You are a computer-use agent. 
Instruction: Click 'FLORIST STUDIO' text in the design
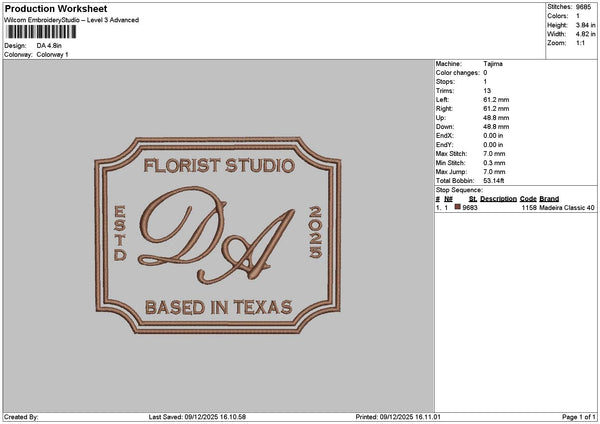[219, 166]
